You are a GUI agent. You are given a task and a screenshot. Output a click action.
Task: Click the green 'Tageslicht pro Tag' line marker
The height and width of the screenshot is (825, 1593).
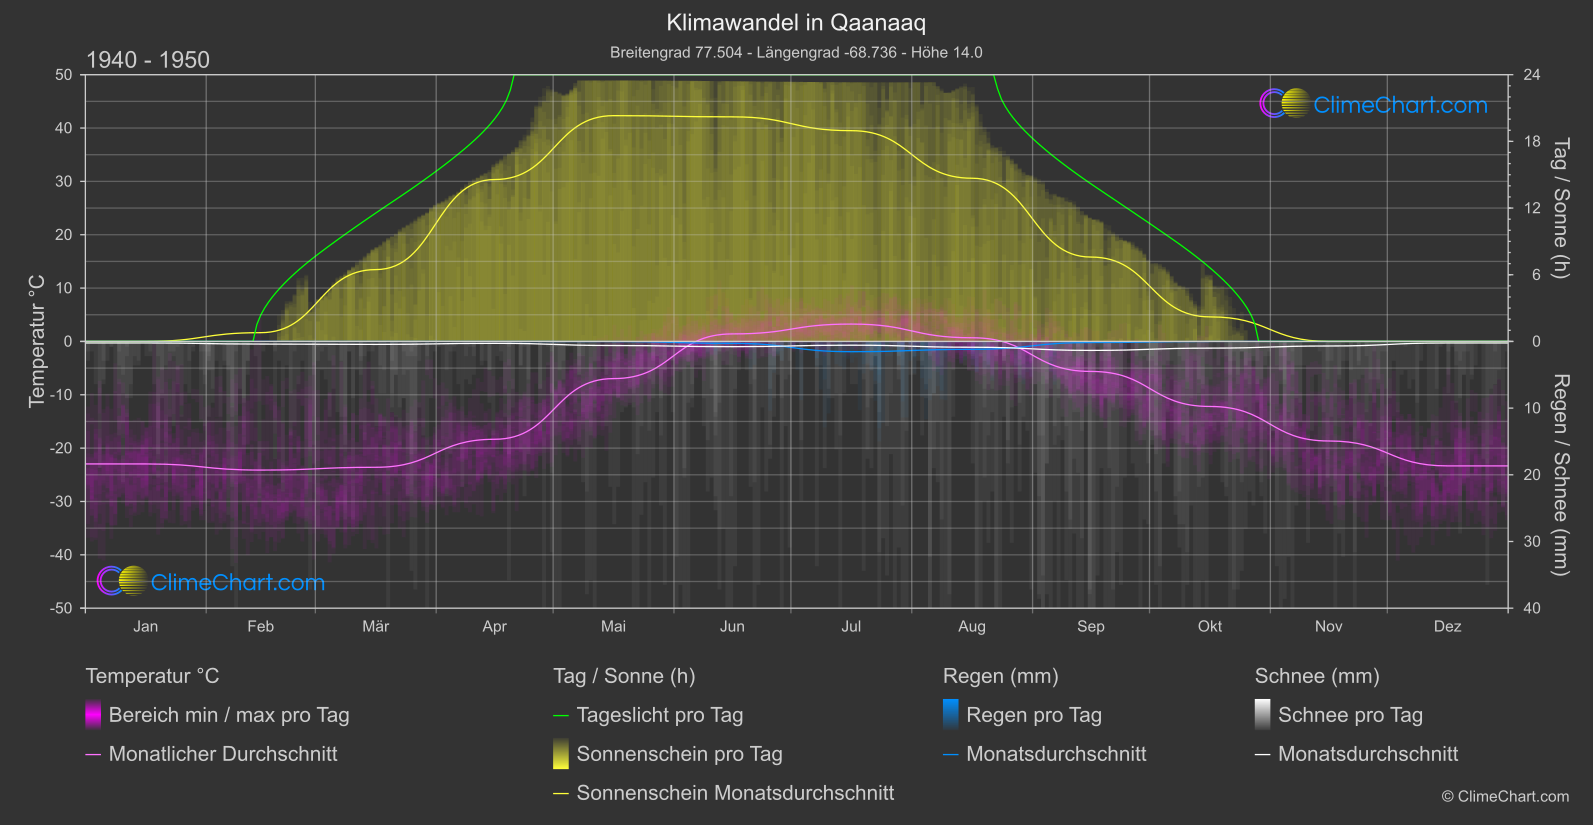tap(561, 716)
